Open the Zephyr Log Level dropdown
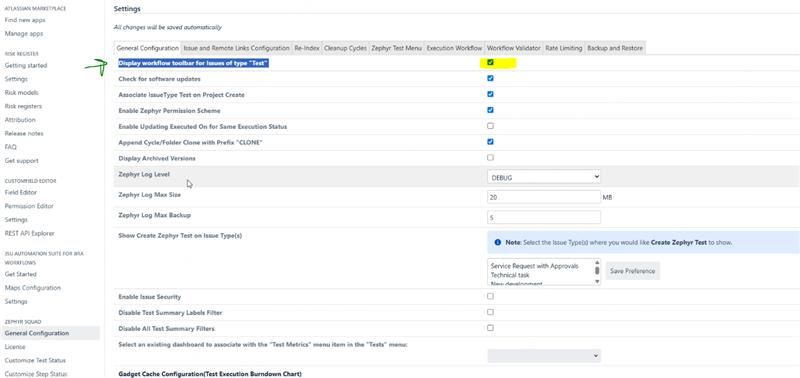 544,177
